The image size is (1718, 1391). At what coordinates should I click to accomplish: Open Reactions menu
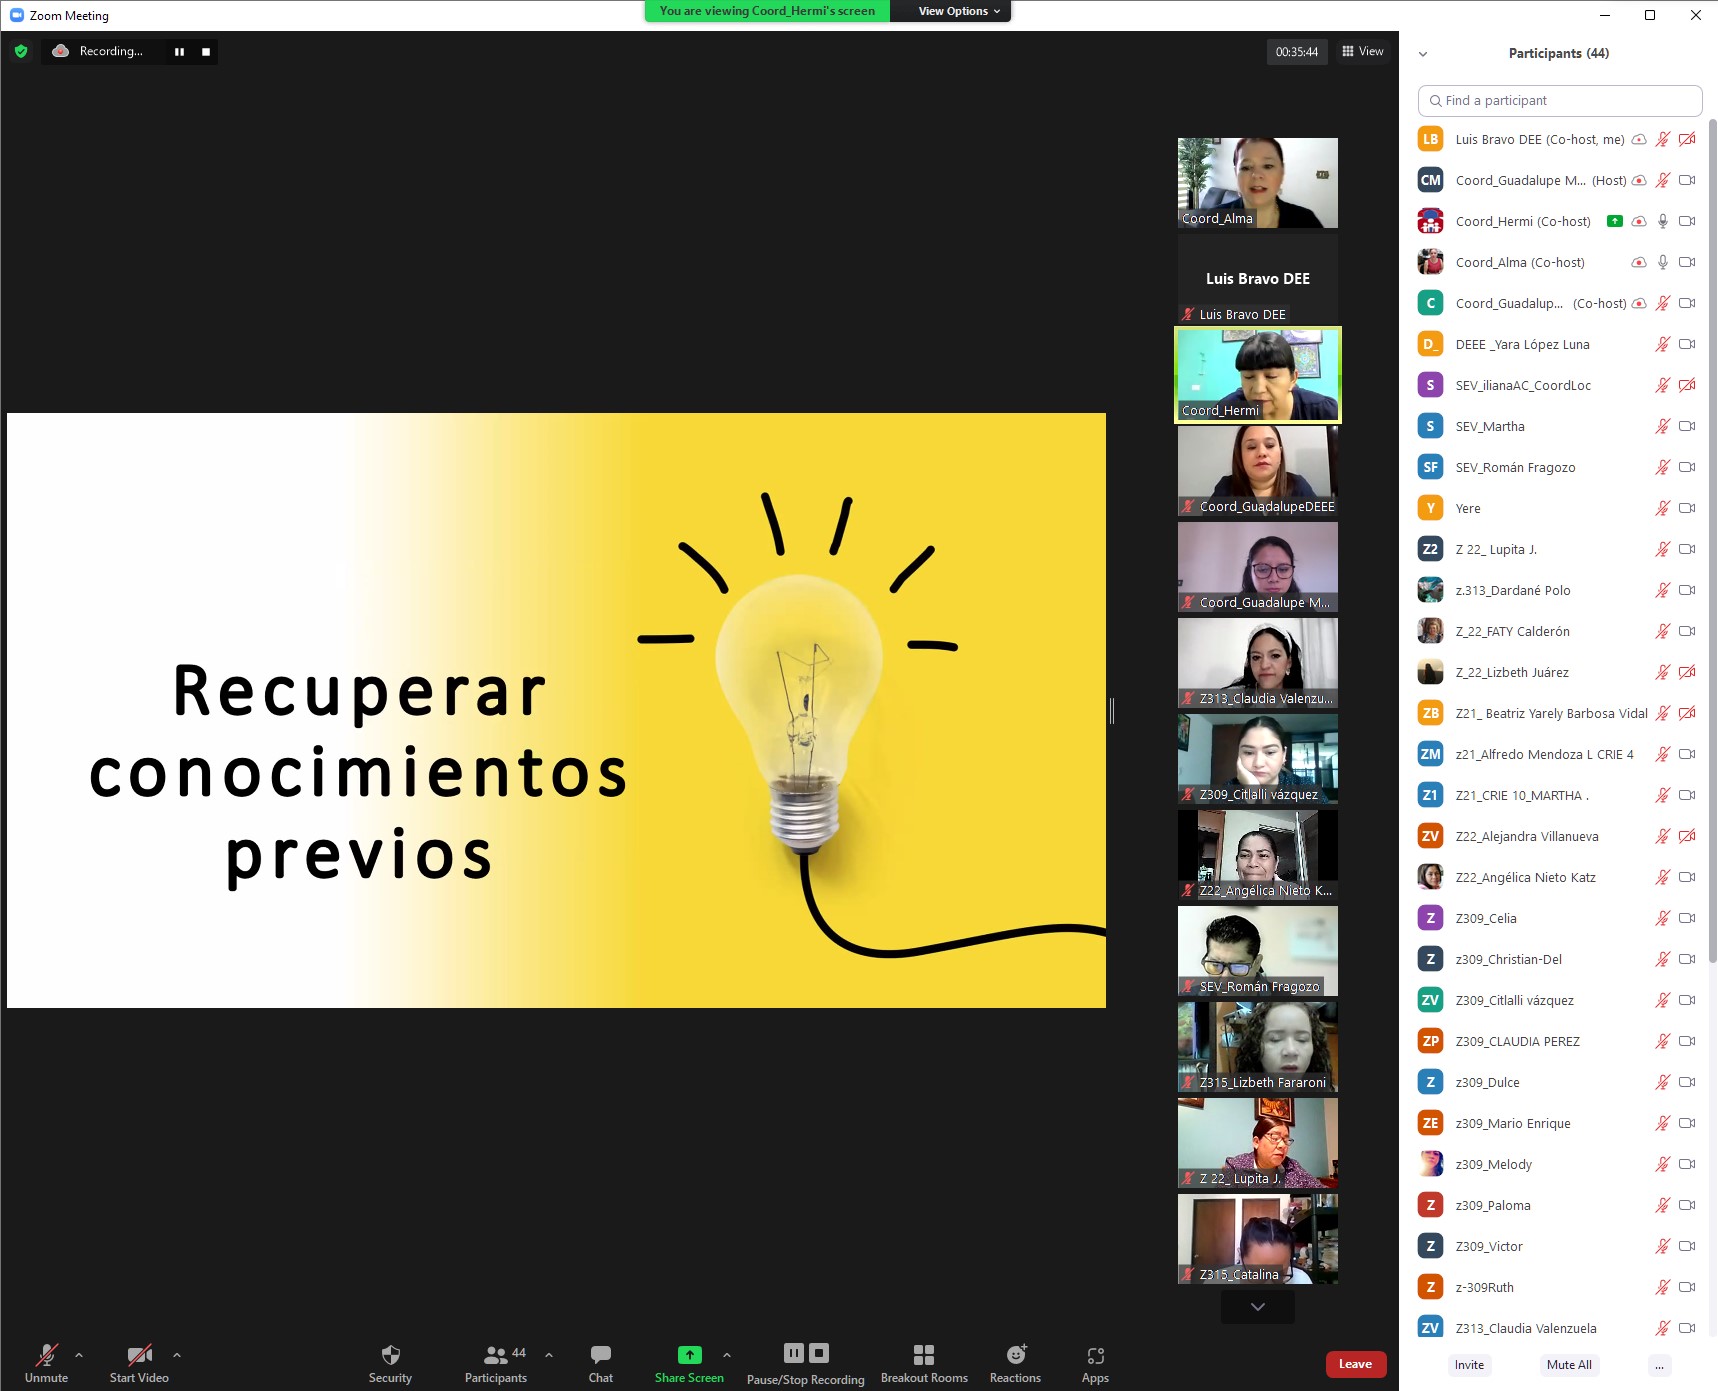pyautogui.click(x=1015, y=1364)
